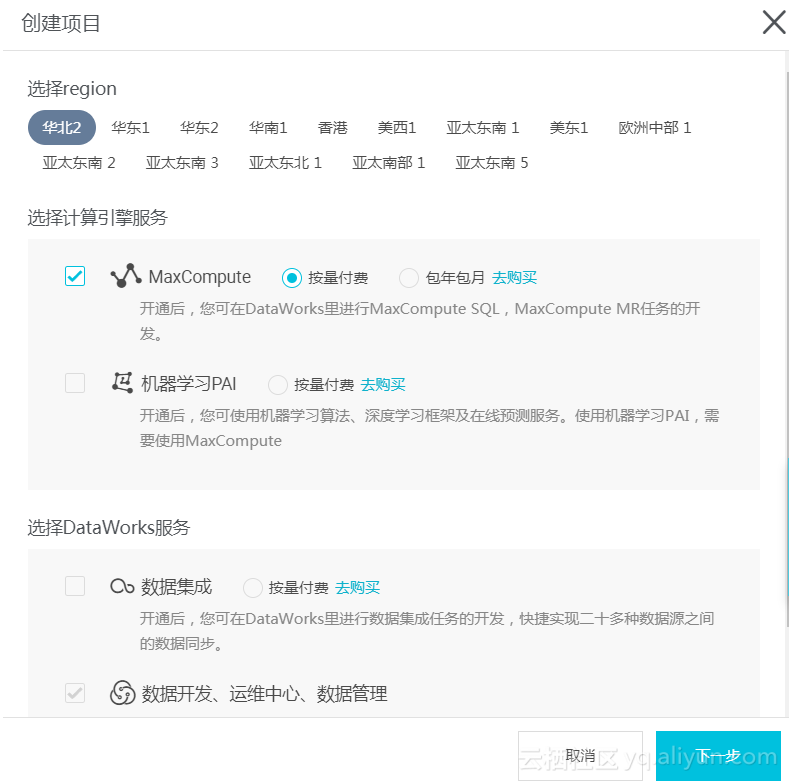Viewport: 789px width, 782px height.
Task: Click the 创建项目 dialog title
Action: [61, 23]
